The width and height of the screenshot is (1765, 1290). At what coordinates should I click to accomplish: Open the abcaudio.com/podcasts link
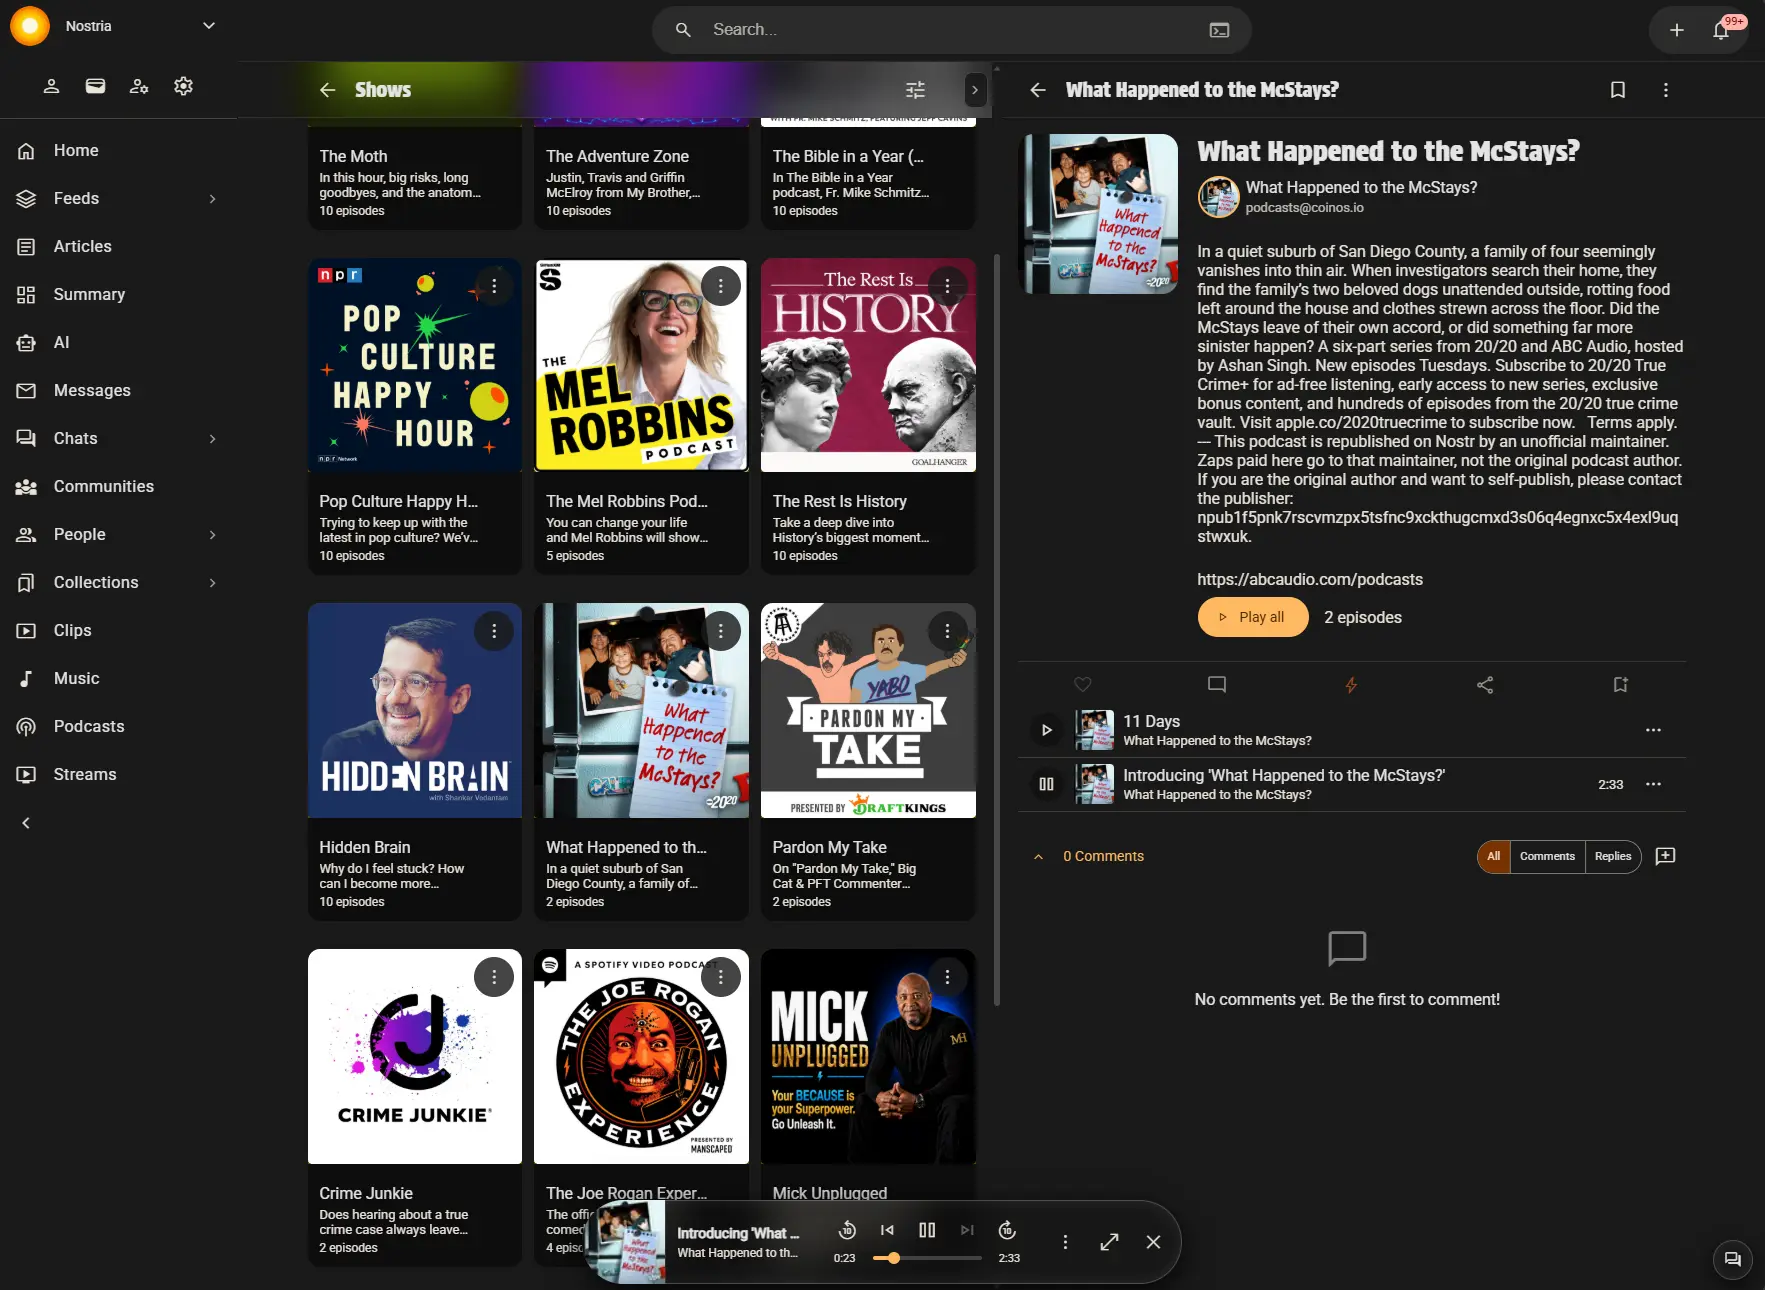click(1310, 579)
